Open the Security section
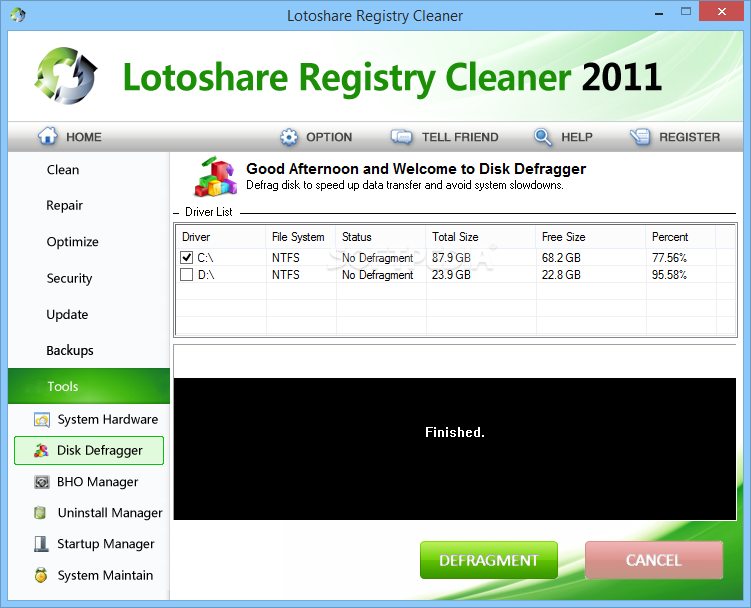The width and height of the screenshot is (751, 608). tap(69, 278)
